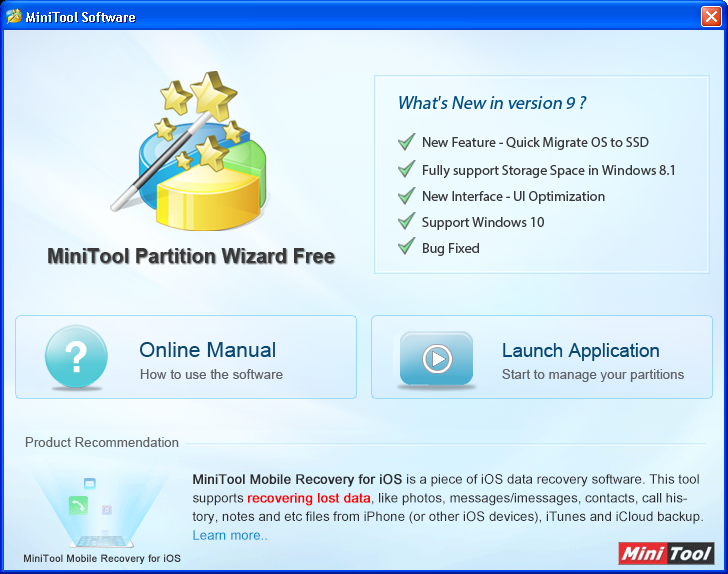Screen dimensions: 728x574
Task: Click 'MiniTool Software' window title text
Action: (x=80, y=17)
